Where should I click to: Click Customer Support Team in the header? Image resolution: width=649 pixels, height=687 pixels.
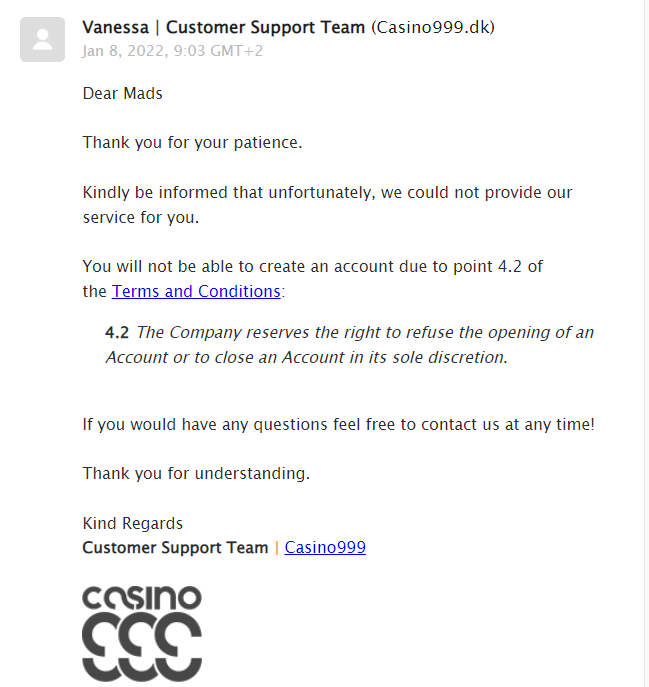[266, 27]
